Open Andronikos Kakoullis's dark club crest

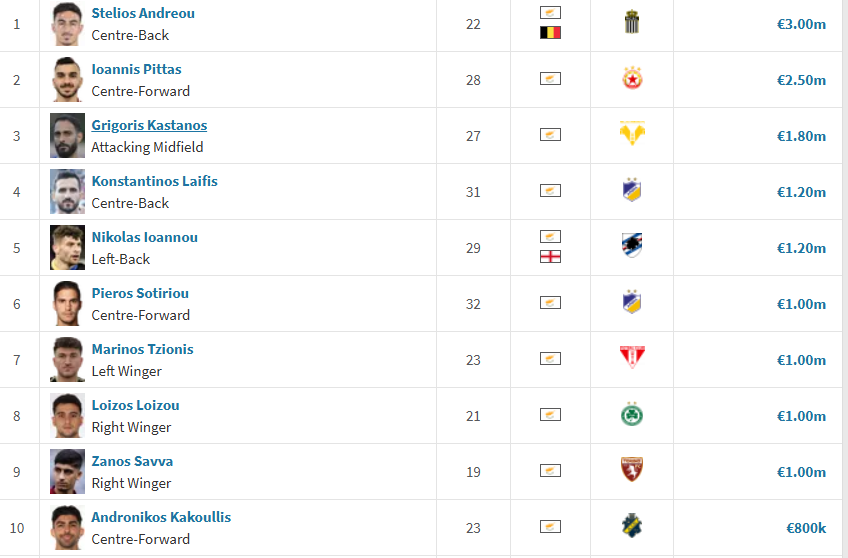tap(632, 526)
